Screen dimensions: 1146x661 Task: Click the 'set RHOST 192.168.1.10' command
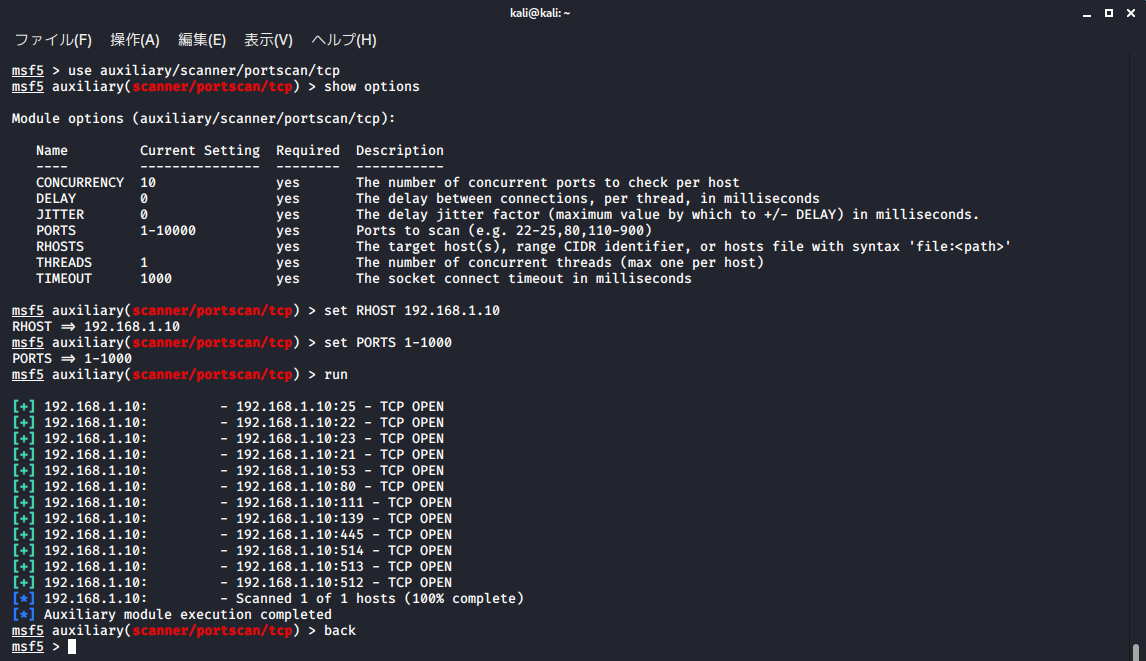tap(412, 310)
